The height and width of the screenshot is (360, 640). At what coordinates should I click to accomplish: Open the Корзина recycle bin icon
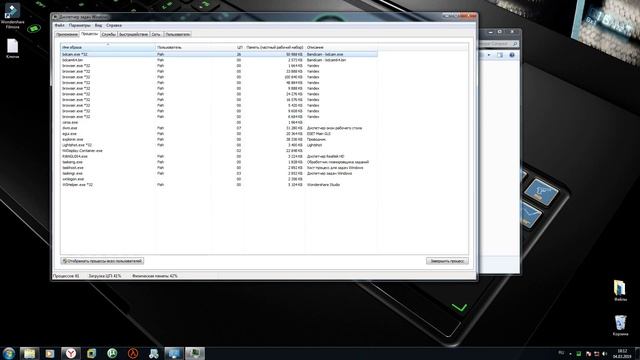tap(620, 325)
